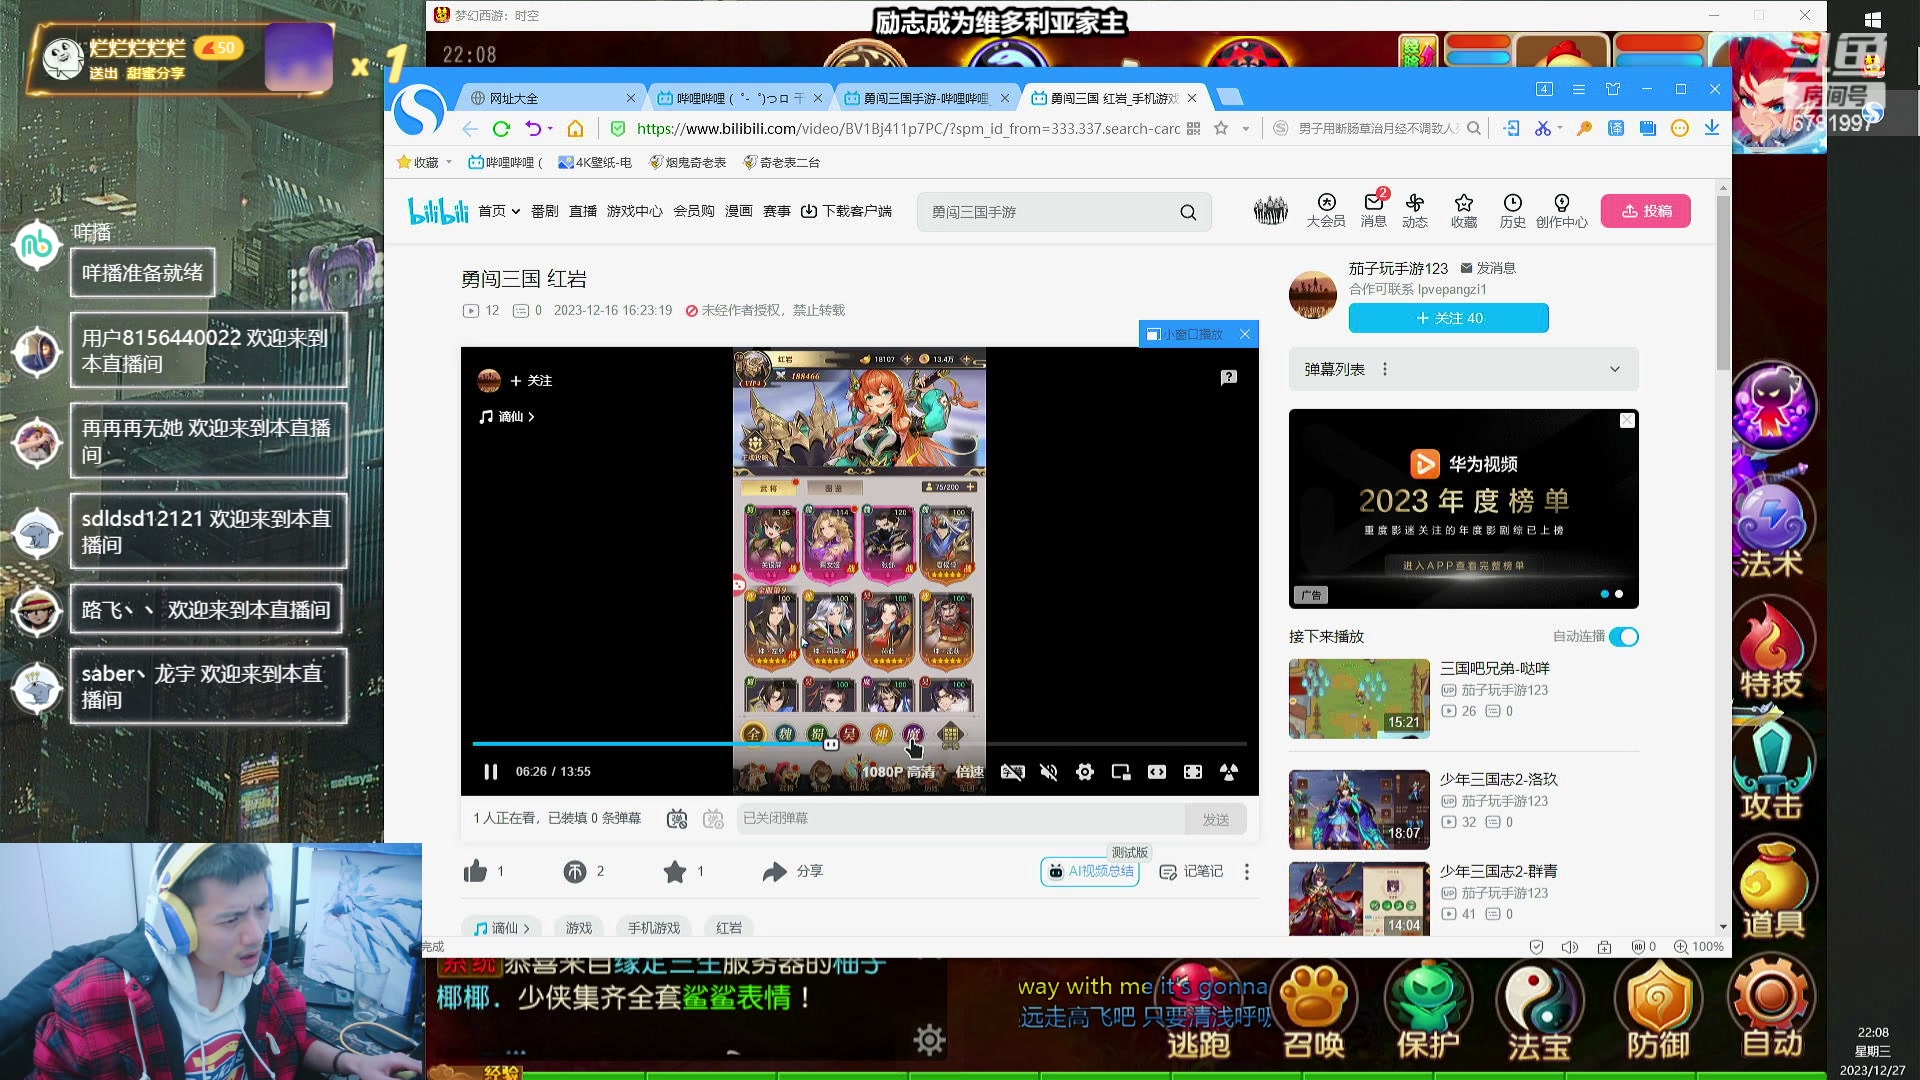Go to browser home page icon
The image size is (1920, 1080).
[x=575, y=128]
